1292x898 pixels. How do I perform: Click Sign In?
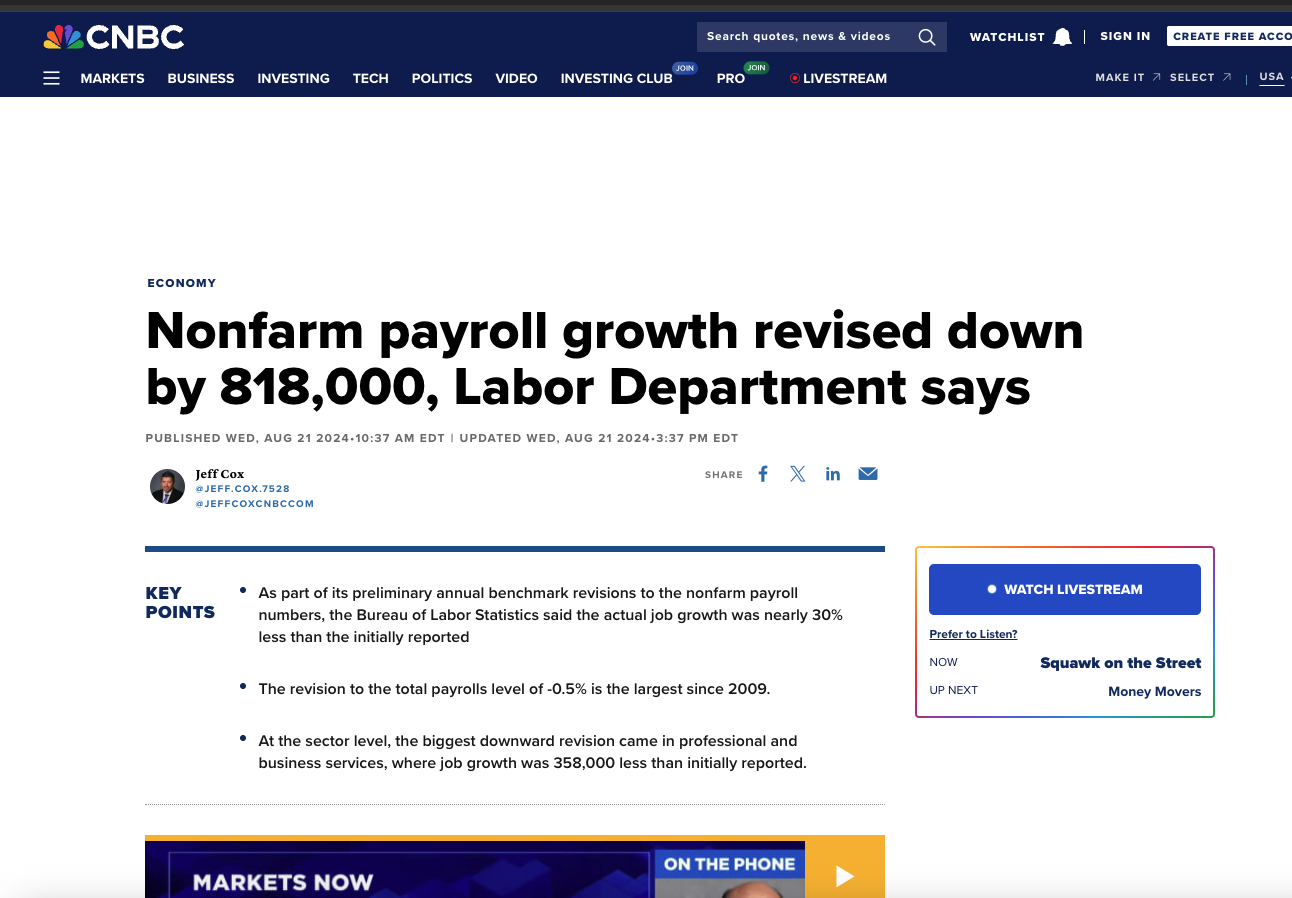click(1125, 36)
